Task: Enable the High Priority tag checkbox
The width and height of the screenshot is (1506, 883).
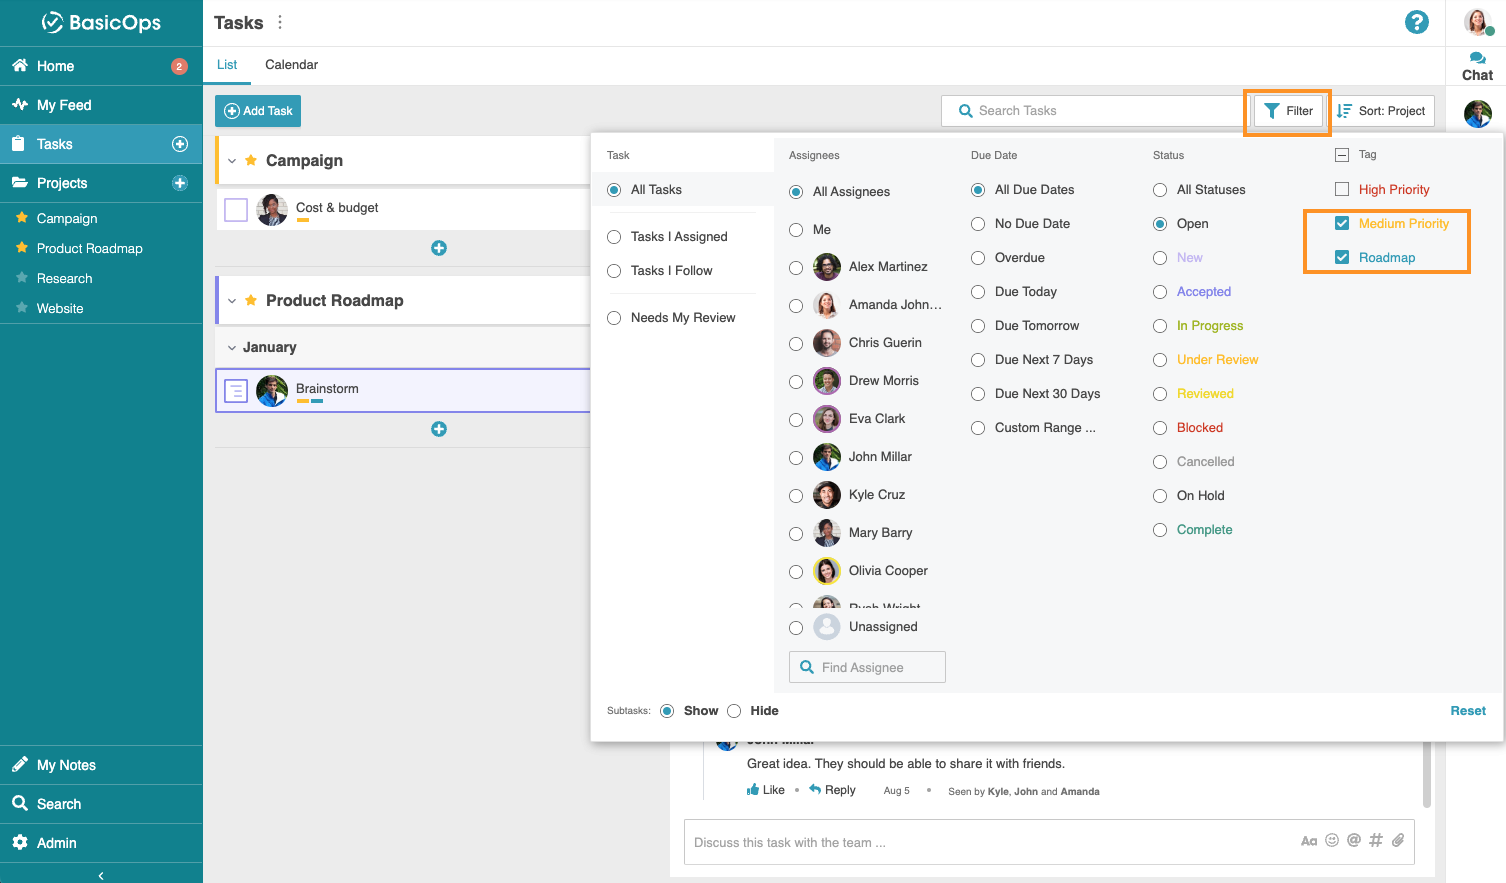Action: pos(1342,189)
